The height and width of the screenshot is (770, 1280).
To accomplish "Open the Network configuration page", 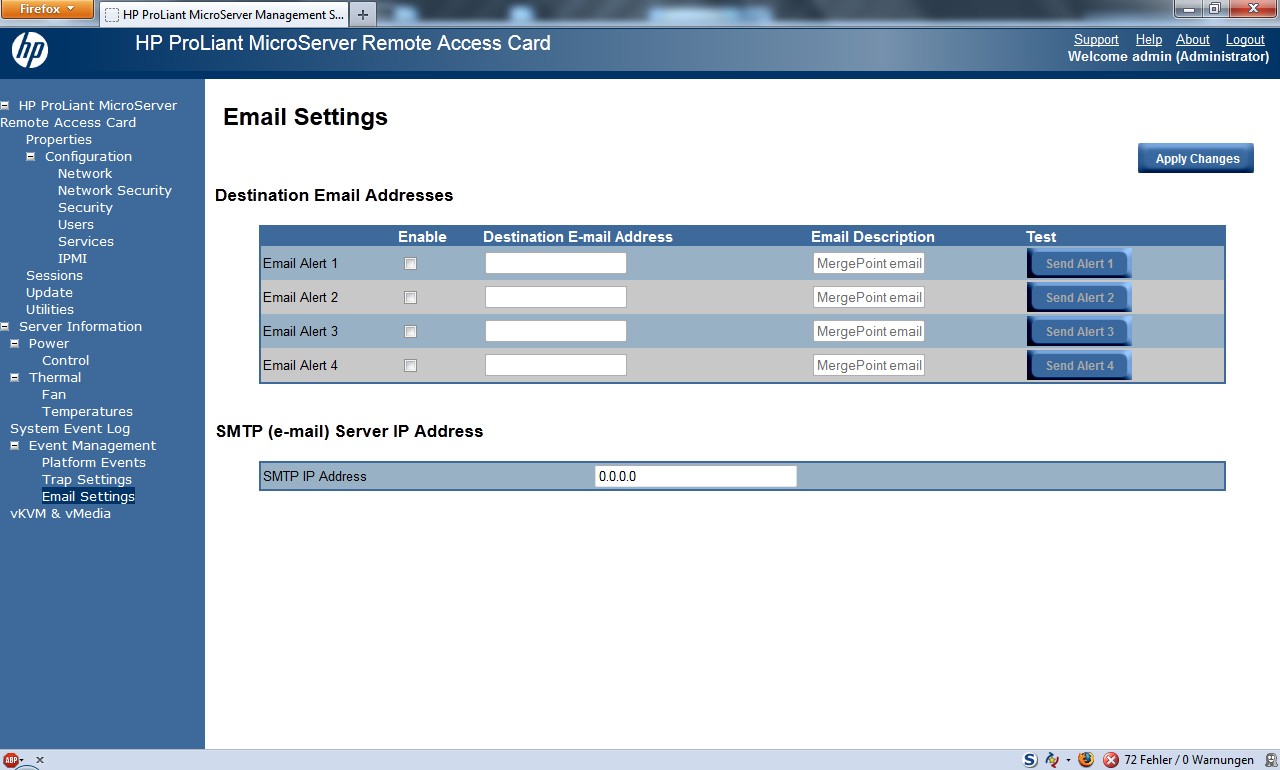I will pyautogui.click(x=85, y=173).
